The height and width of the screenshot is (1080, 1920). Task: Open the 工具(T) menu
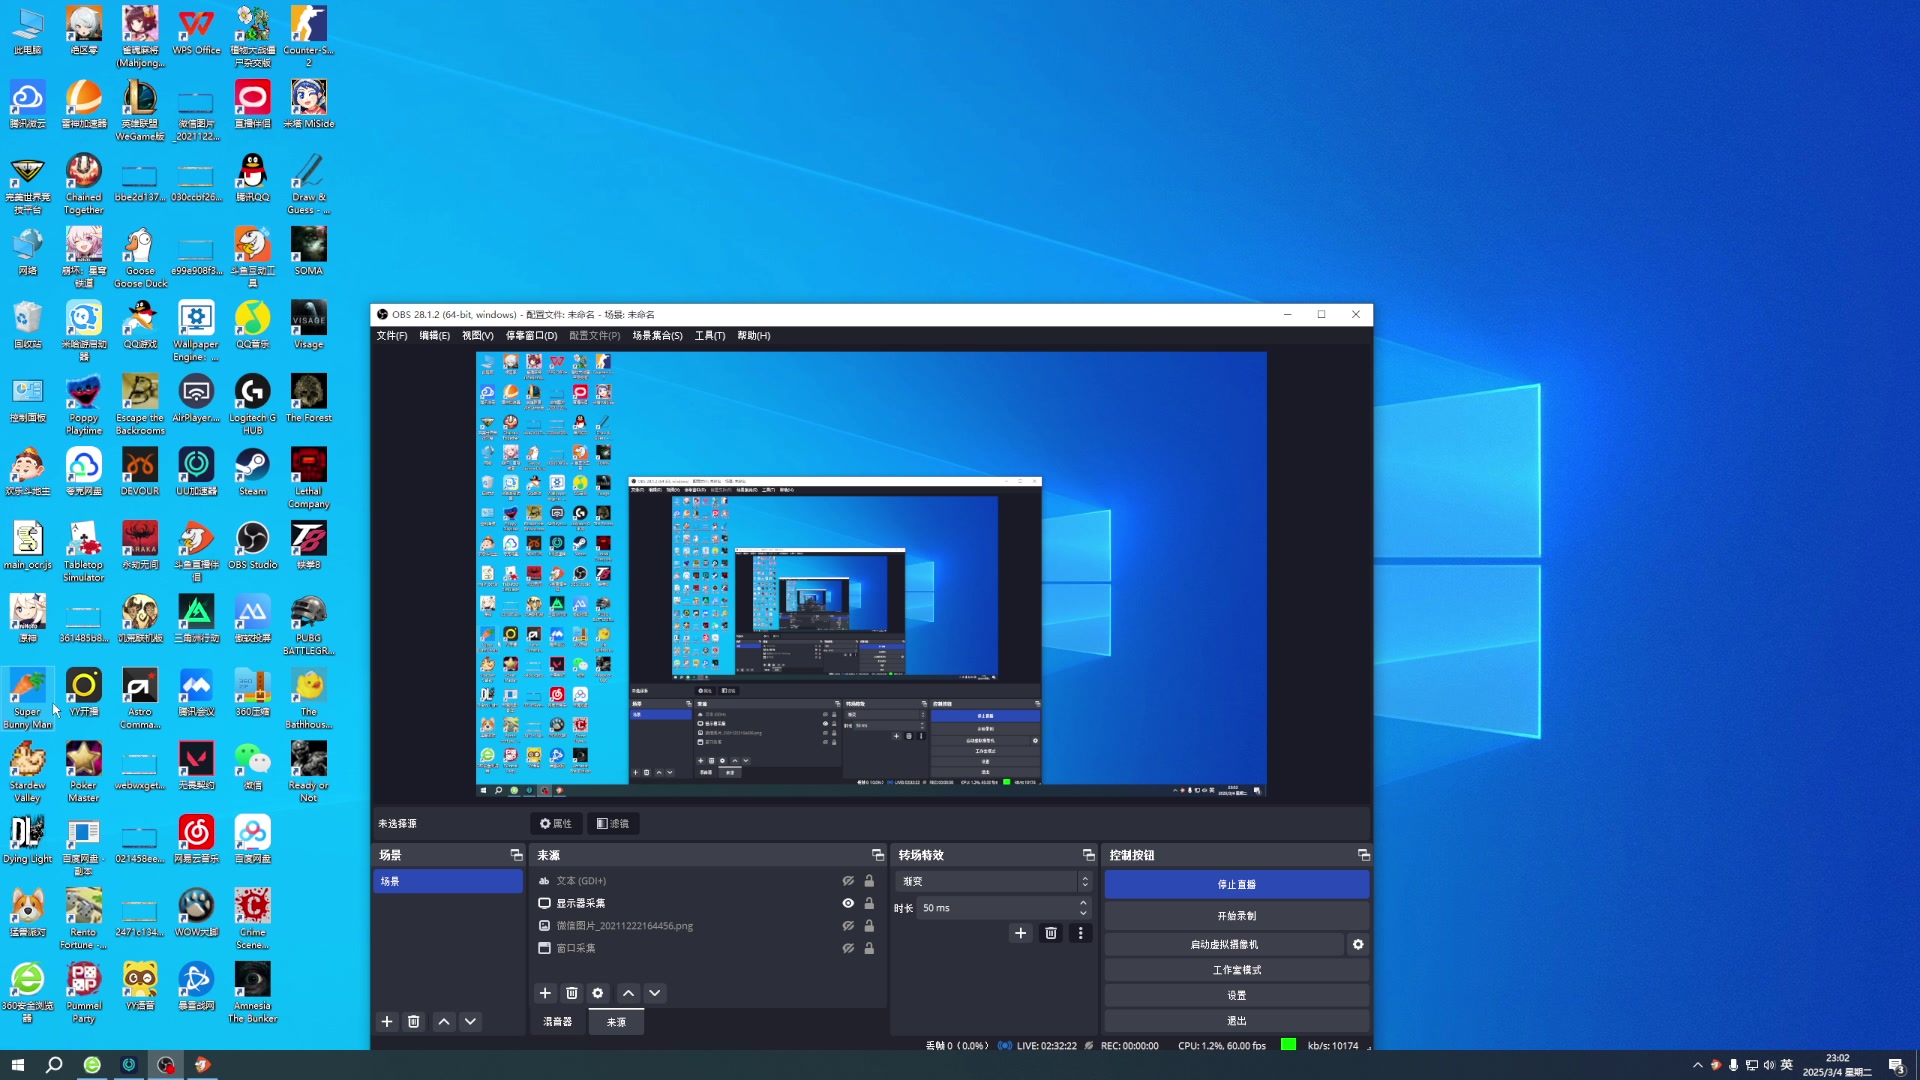pyautogui.click(x=710, y=336)
